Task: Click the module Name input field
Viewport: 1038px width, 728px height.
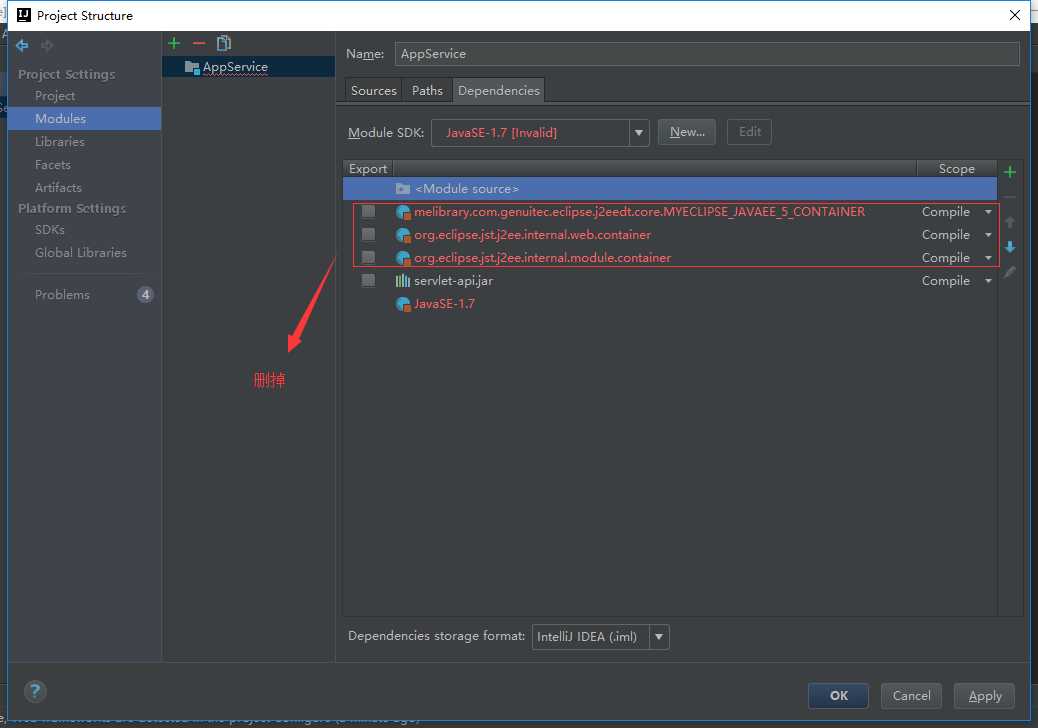Action: pos(707,54)
